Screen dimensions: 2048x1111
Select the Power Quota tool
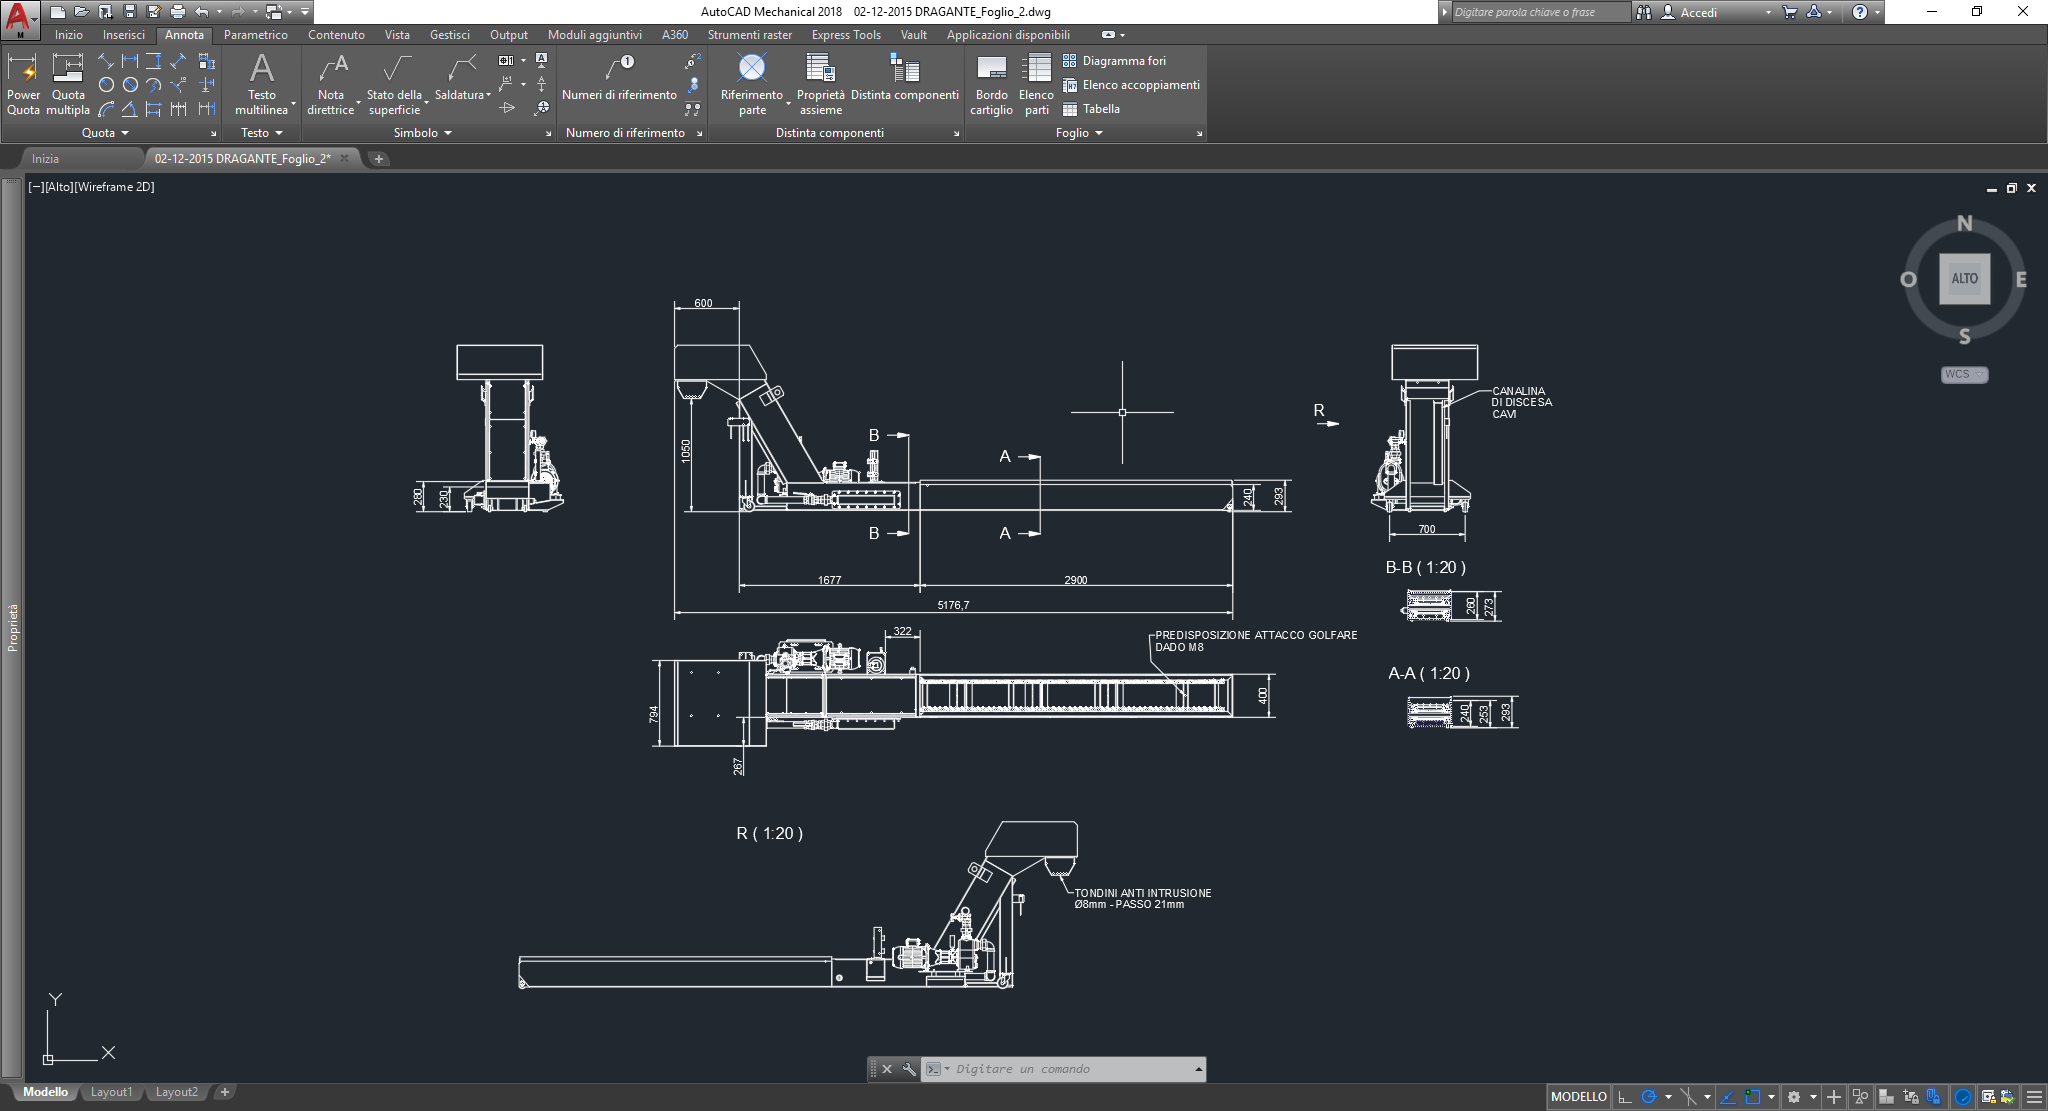[22, 82]
